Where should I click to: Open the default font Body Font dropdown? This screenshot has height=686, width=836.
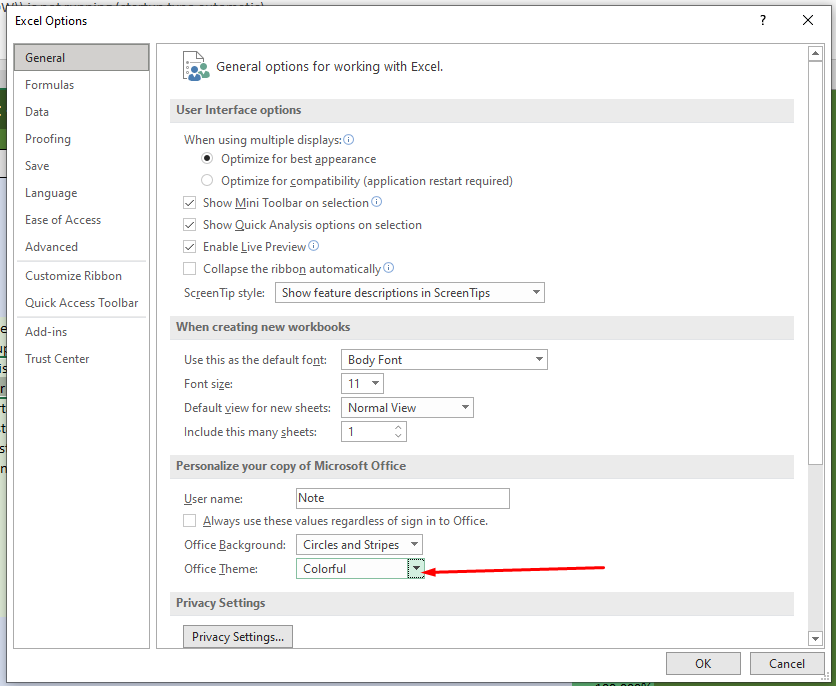click(444, 360)
